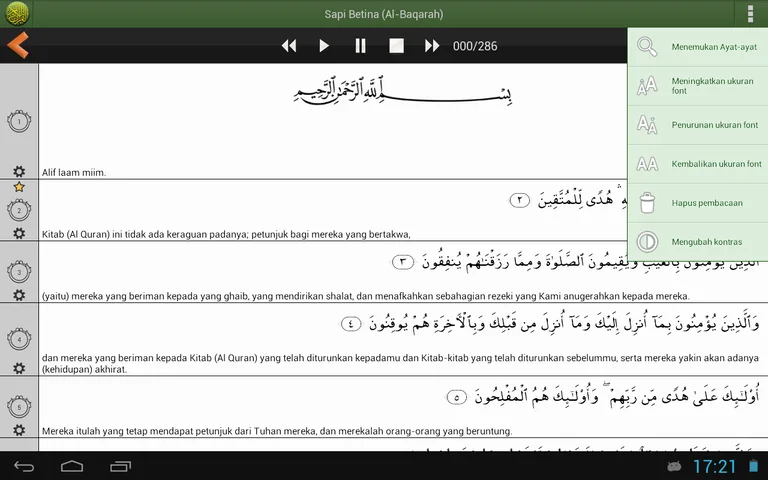
Task: Tap the battery status icon
Action: (x=754, y=466)
